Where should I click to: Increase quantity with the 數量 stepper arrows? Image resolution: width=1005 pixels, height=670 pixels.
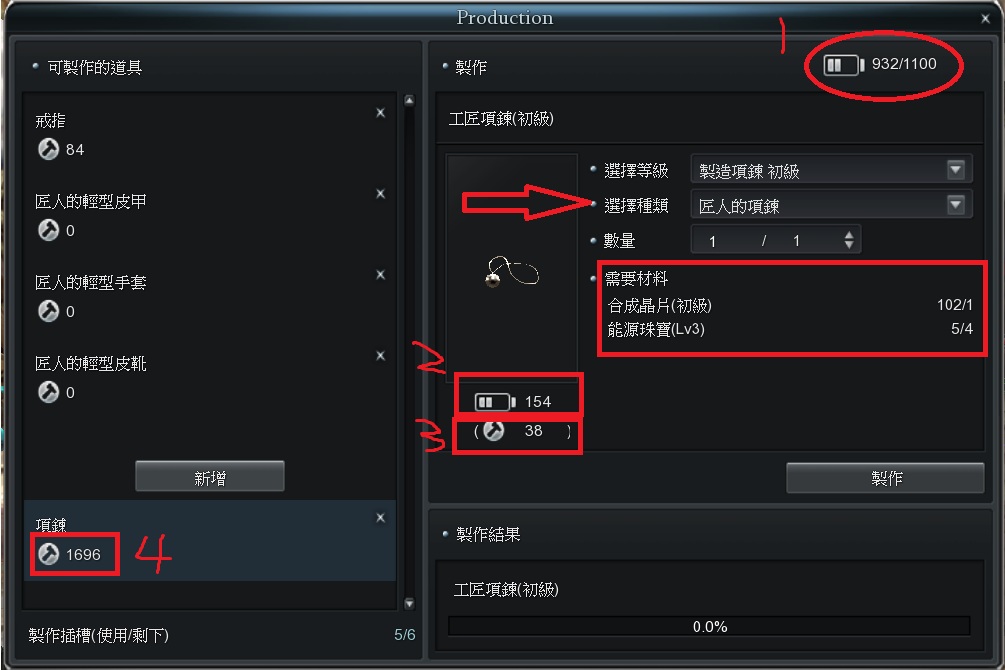(849, 235)
